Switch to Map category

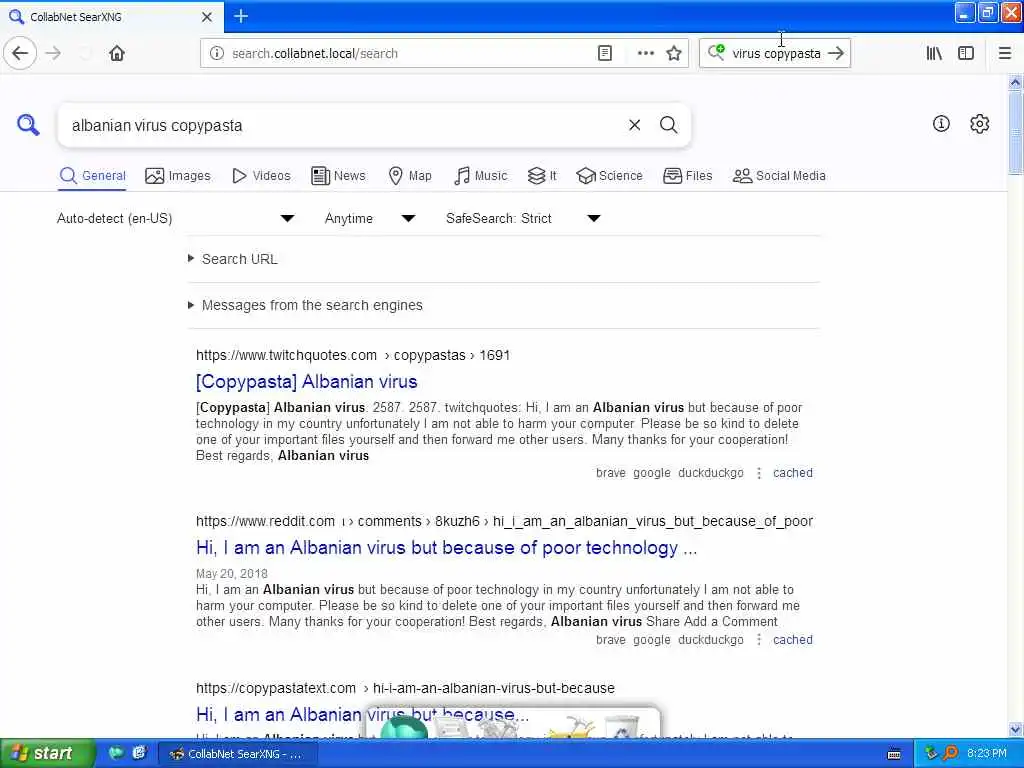(x=410, y=176)
